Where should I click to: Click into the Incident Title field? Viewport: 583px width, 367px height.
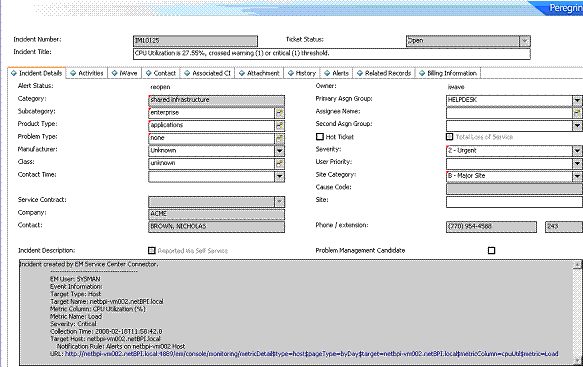(332, 54)
